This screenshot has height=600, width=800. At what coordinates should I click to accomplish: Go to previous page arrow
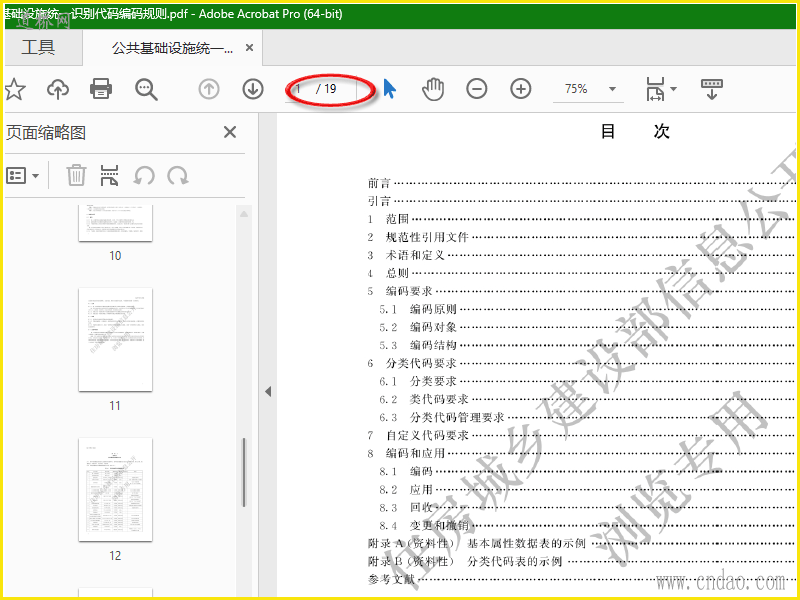(209, 89)
